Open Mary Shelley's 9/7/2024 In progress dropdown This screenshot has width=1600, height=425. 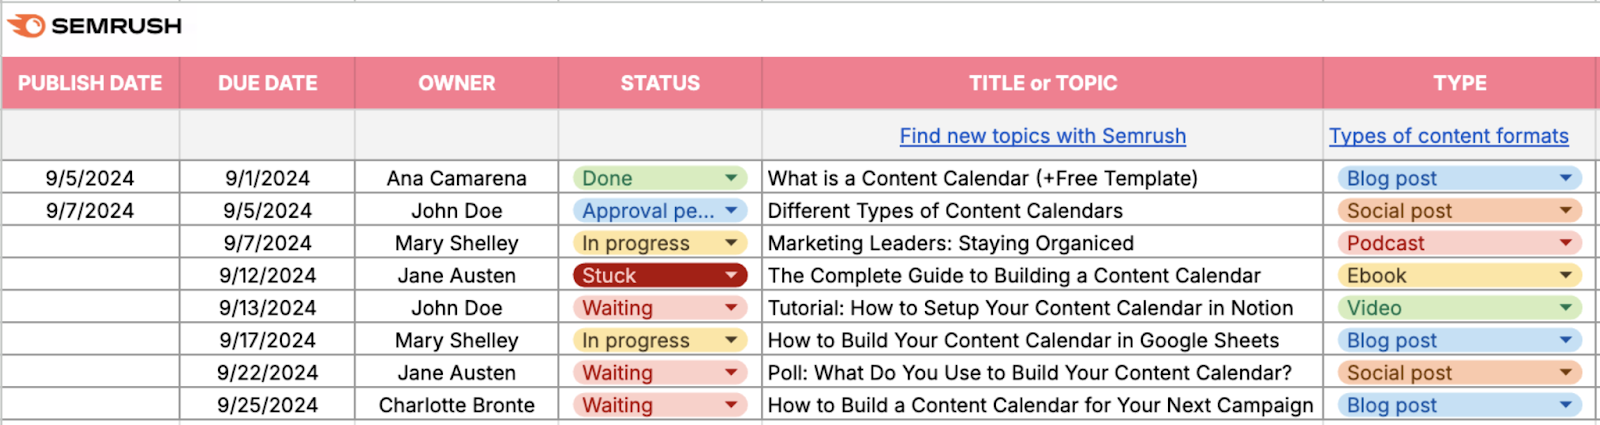[731, 243]
